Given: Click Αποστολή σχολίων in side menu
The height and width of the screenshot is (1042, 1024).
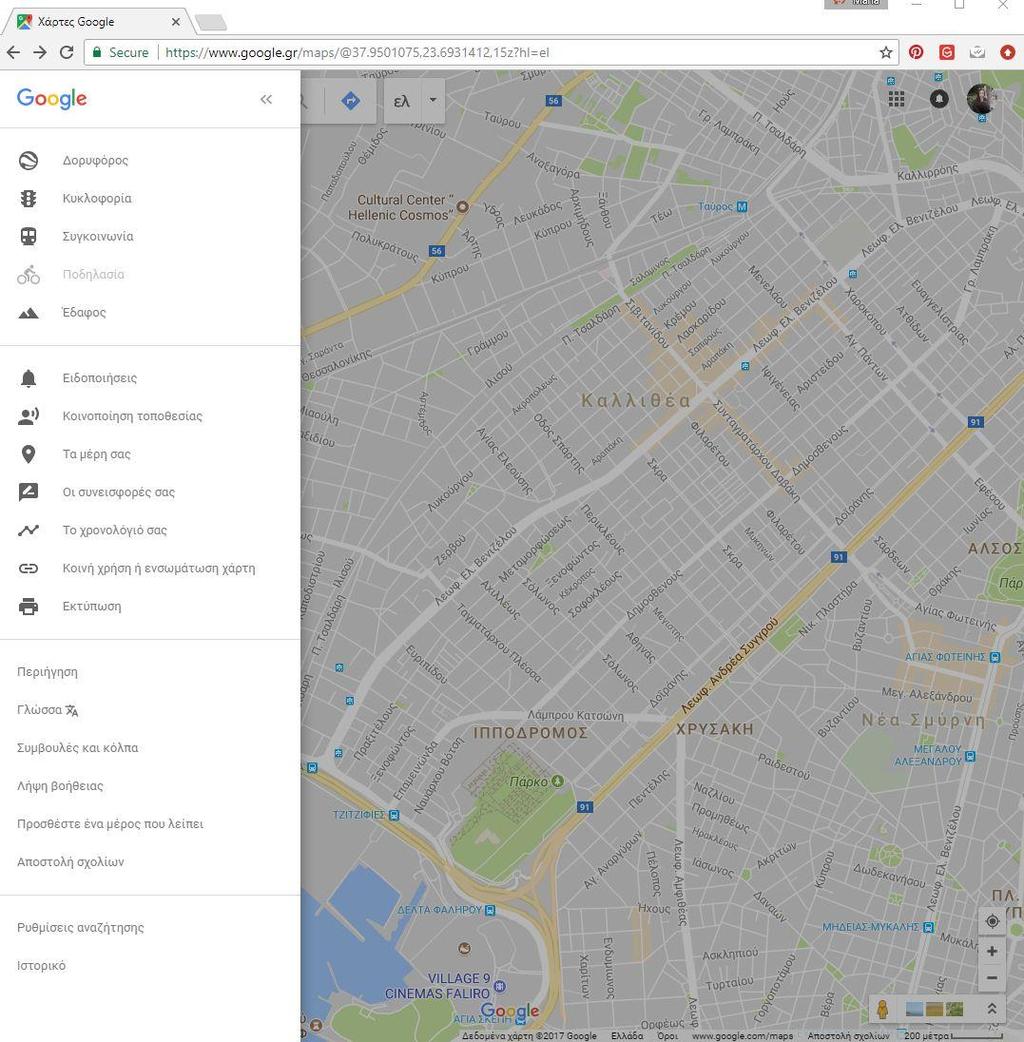Looking at the screenshot, I should tap(70, 862).
